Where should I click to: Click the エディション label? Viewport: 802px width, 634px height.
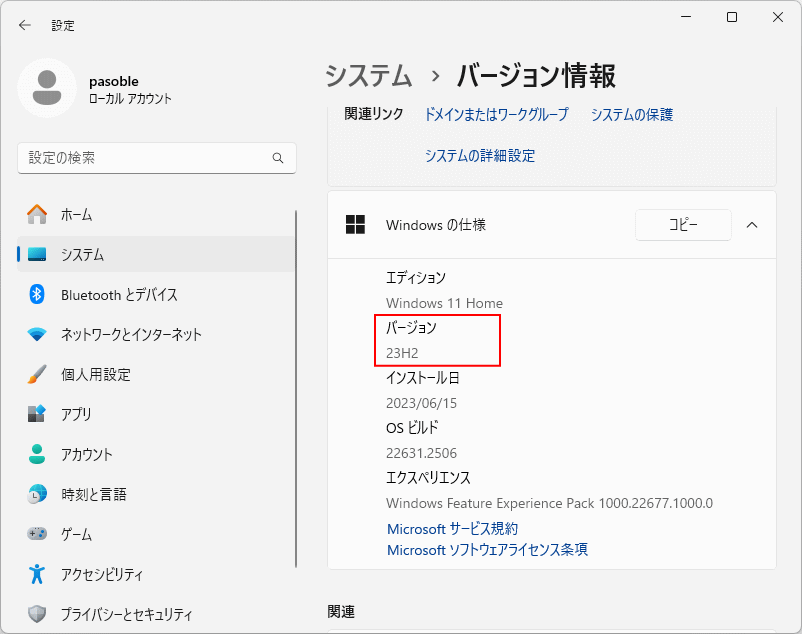(x=415, y=278)
